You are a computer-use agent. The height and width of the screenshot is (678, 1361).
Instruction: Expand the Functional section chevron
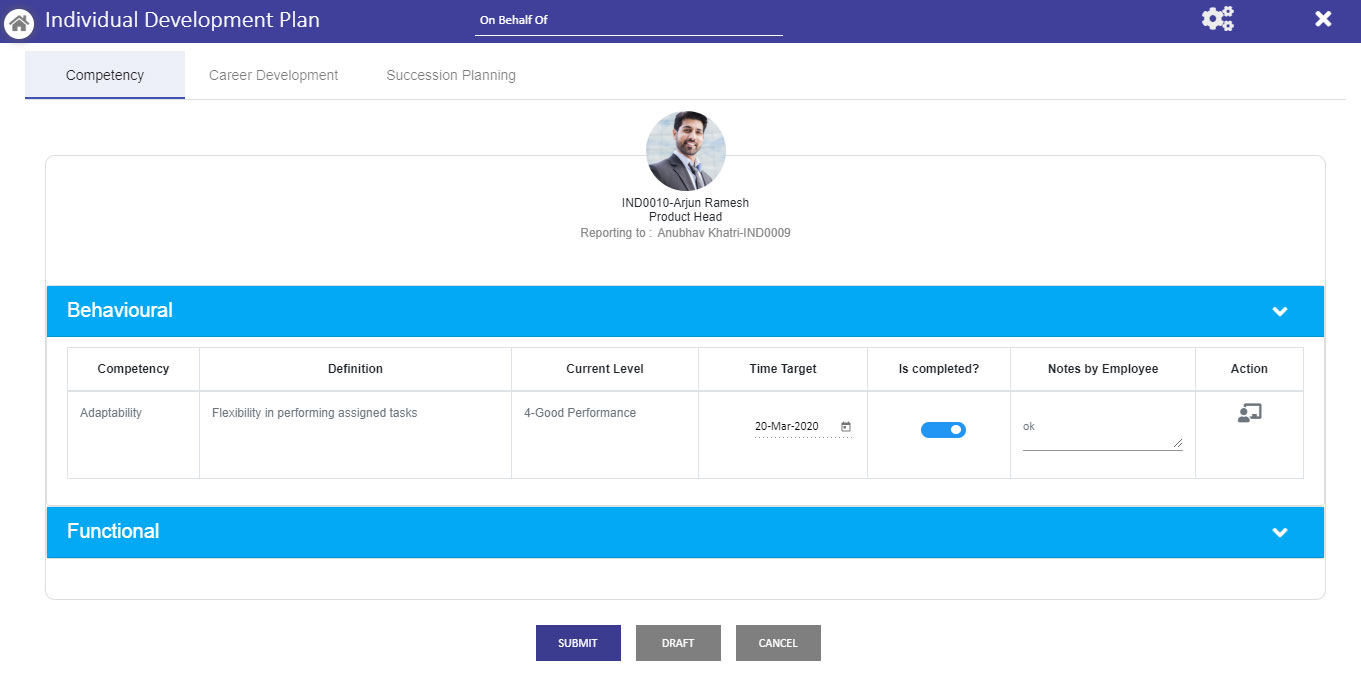1280,533
